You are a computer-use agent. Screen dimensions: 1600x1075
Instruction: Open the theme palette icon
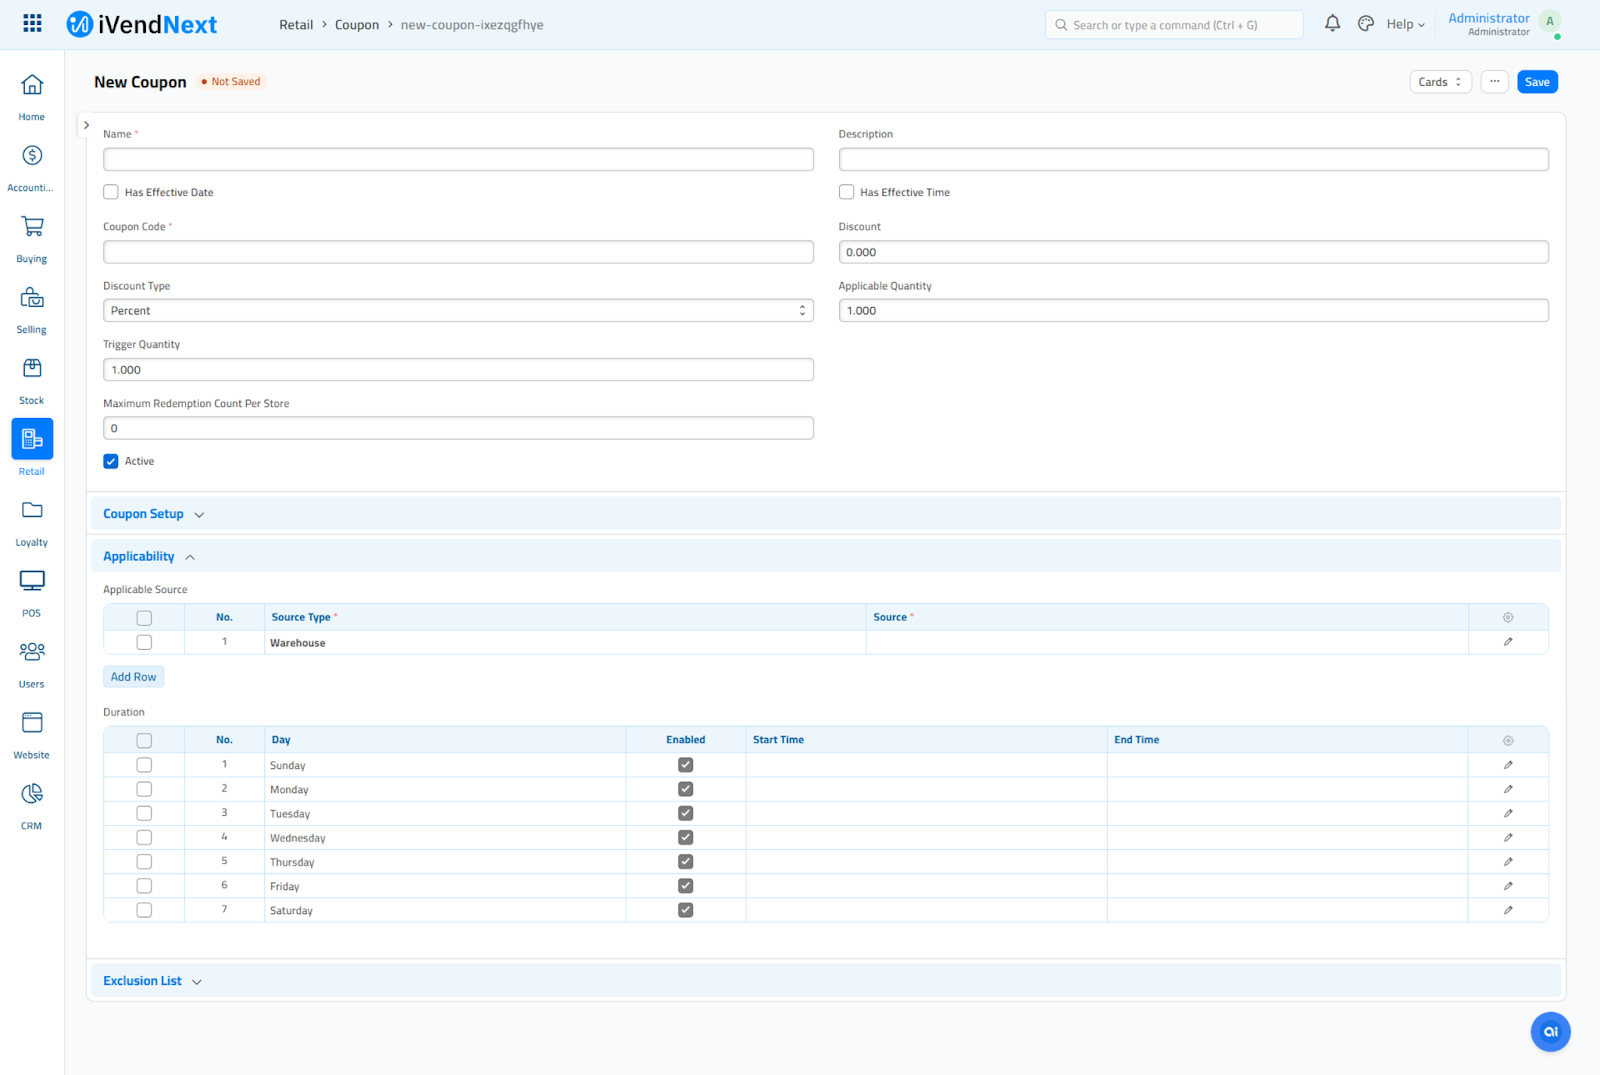point(1366,24)
